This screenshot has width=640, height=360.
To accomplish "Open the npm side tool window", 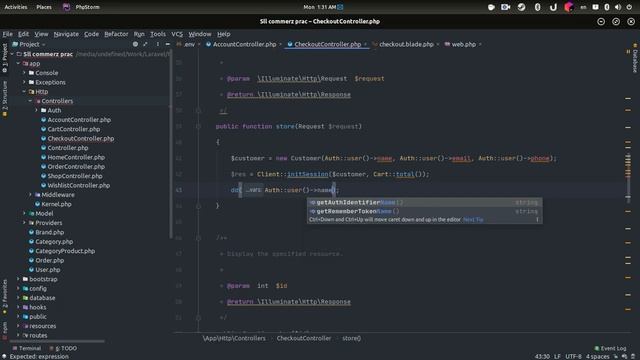I will pos(4,330).
